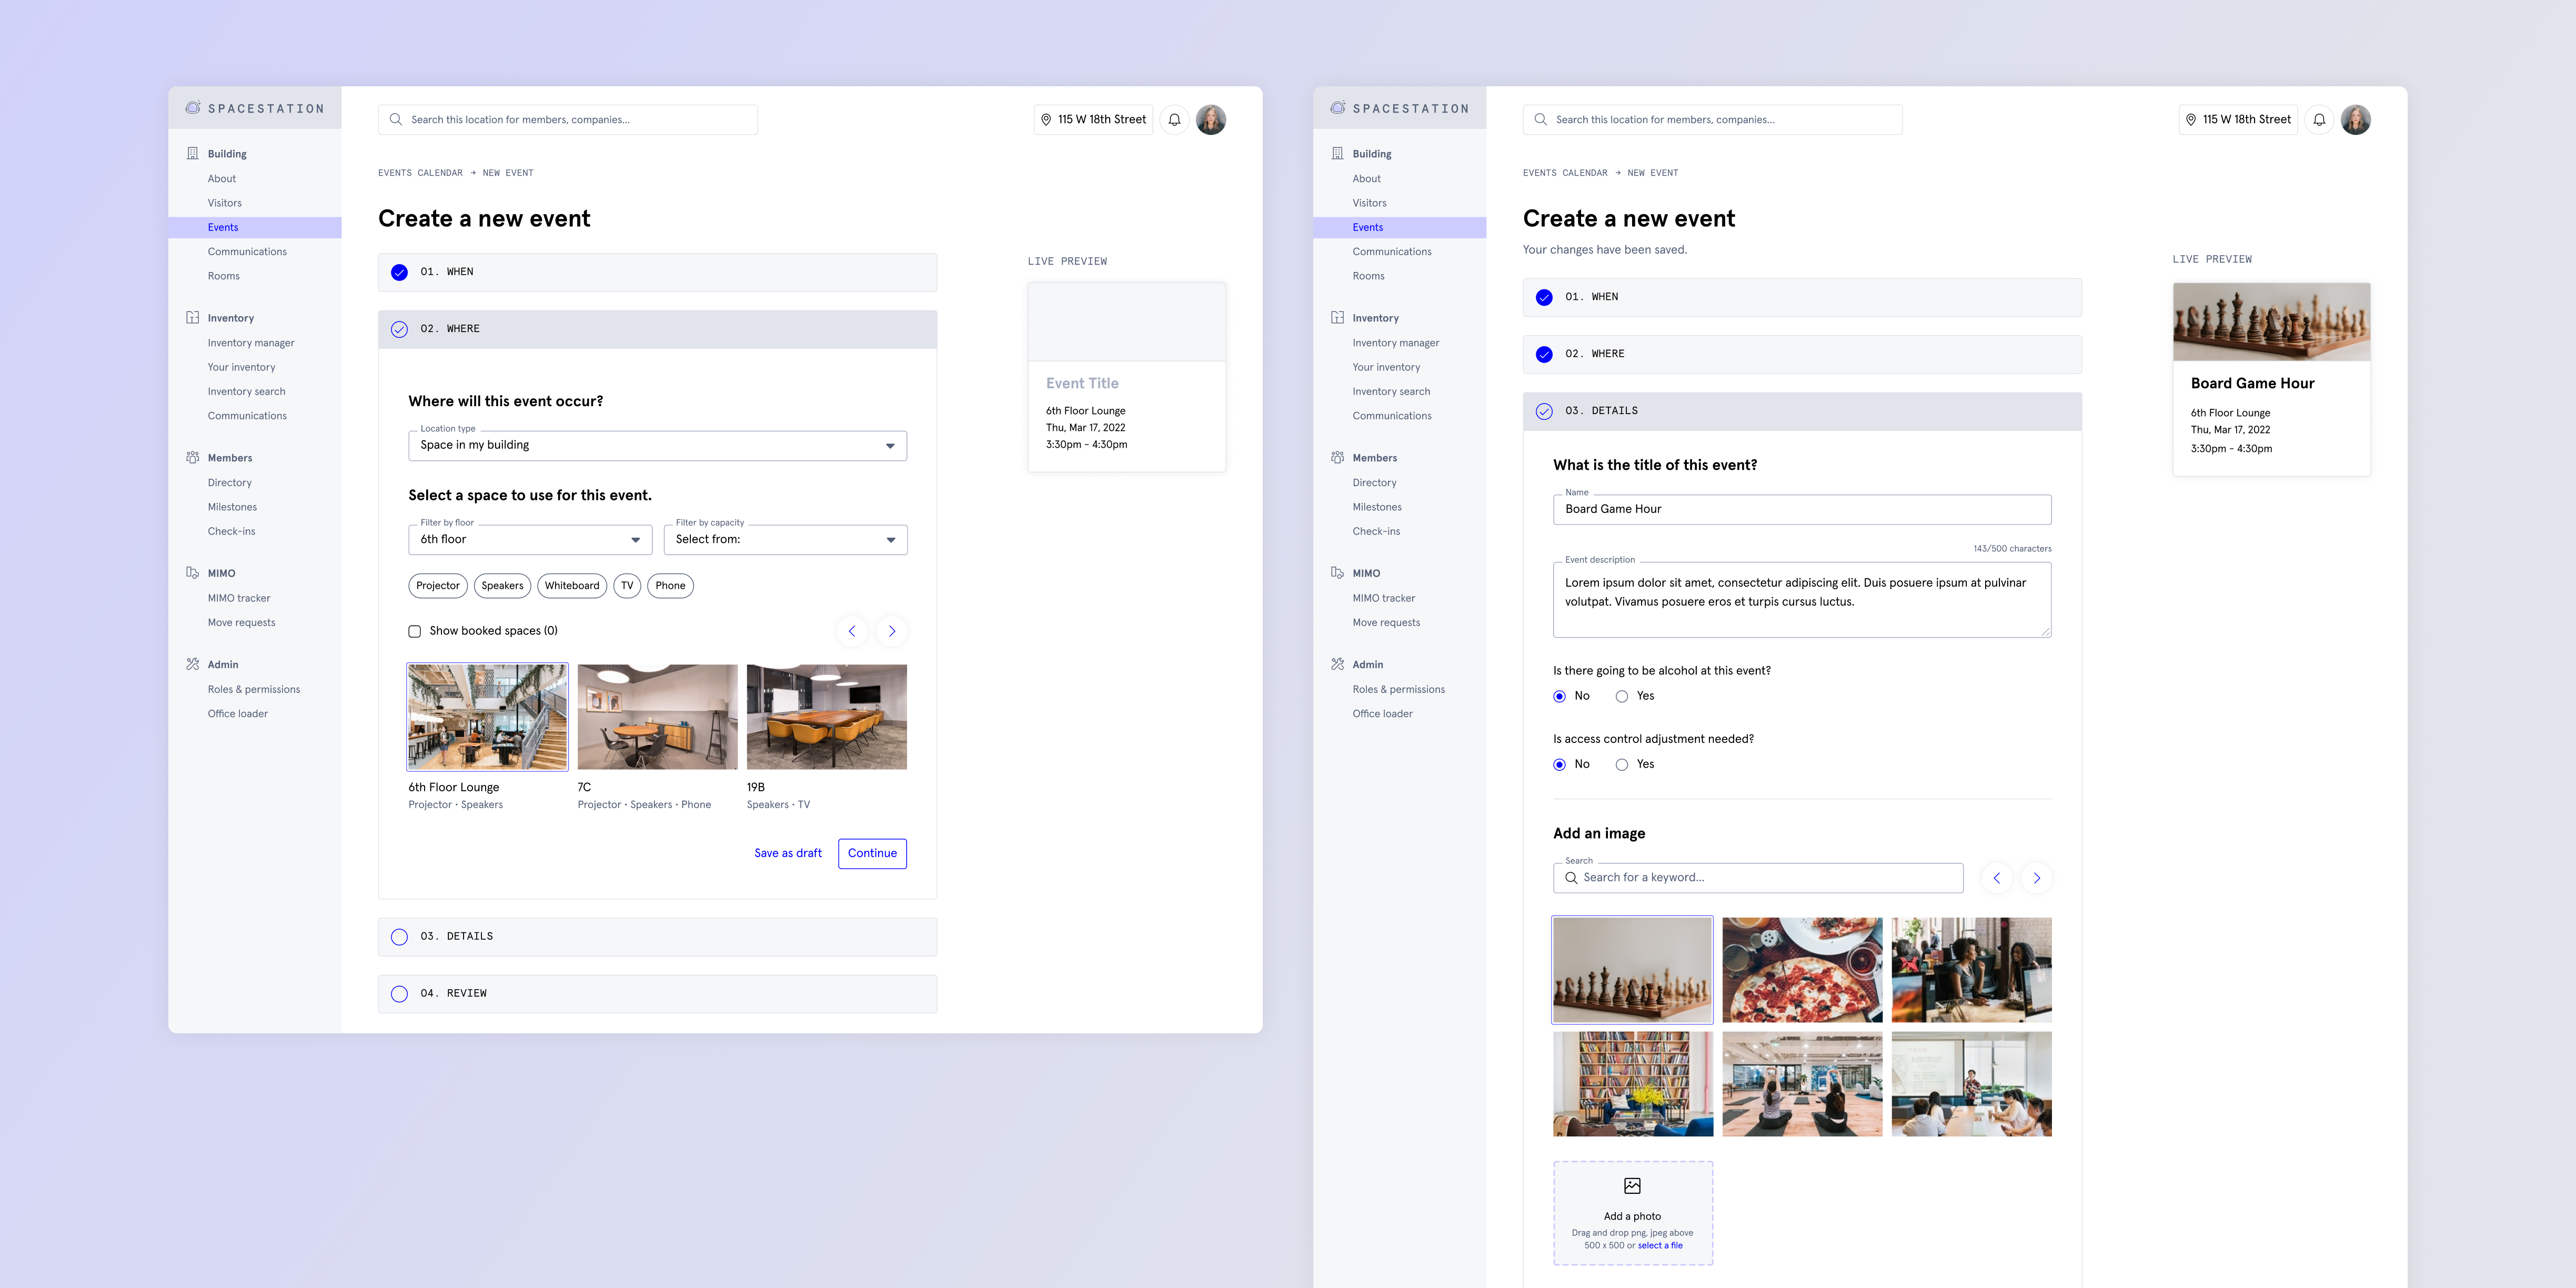Show next images arrow in Add an image
The width and height of the screenshot is (2576, 1288).
[2037, 878]
